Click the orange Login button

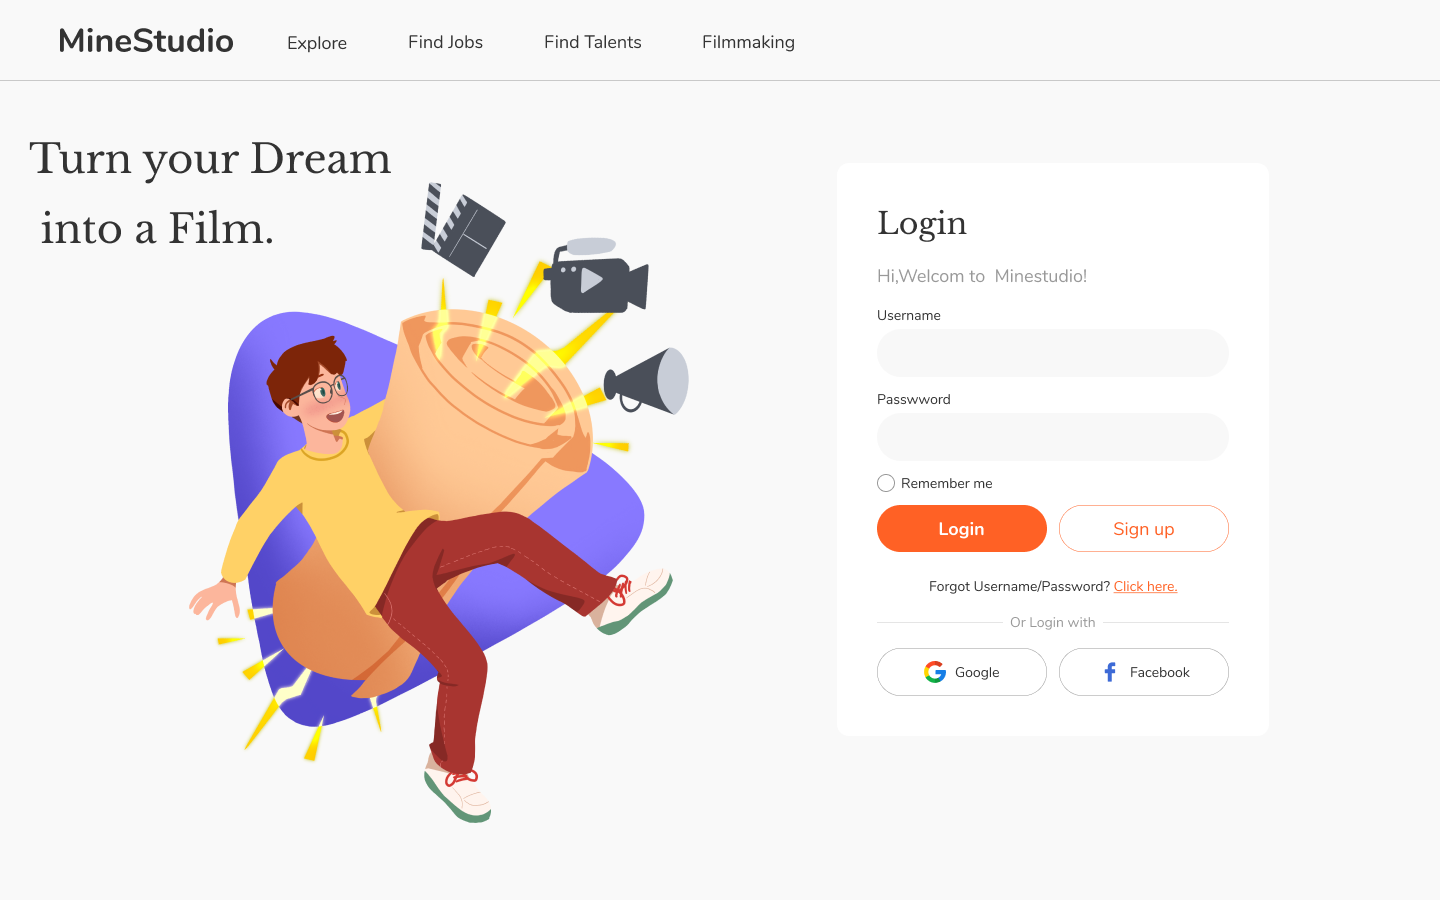click(962, 528)
